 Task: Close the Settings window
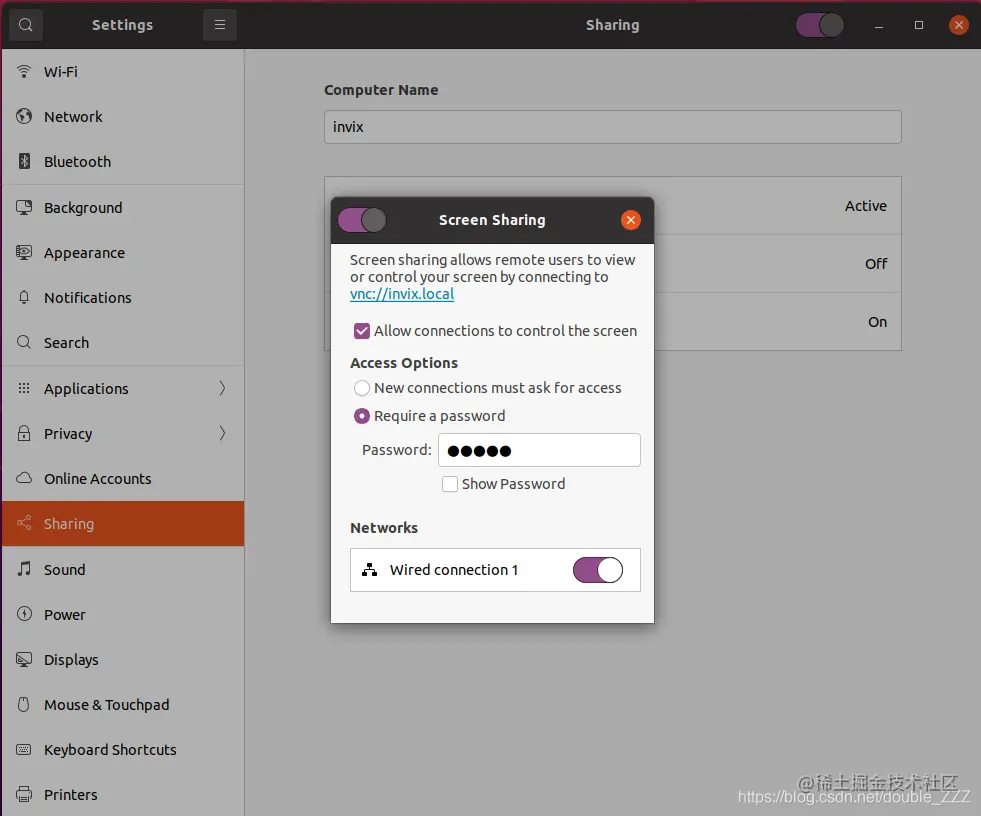pyautogui.click(x=958, y=25)
